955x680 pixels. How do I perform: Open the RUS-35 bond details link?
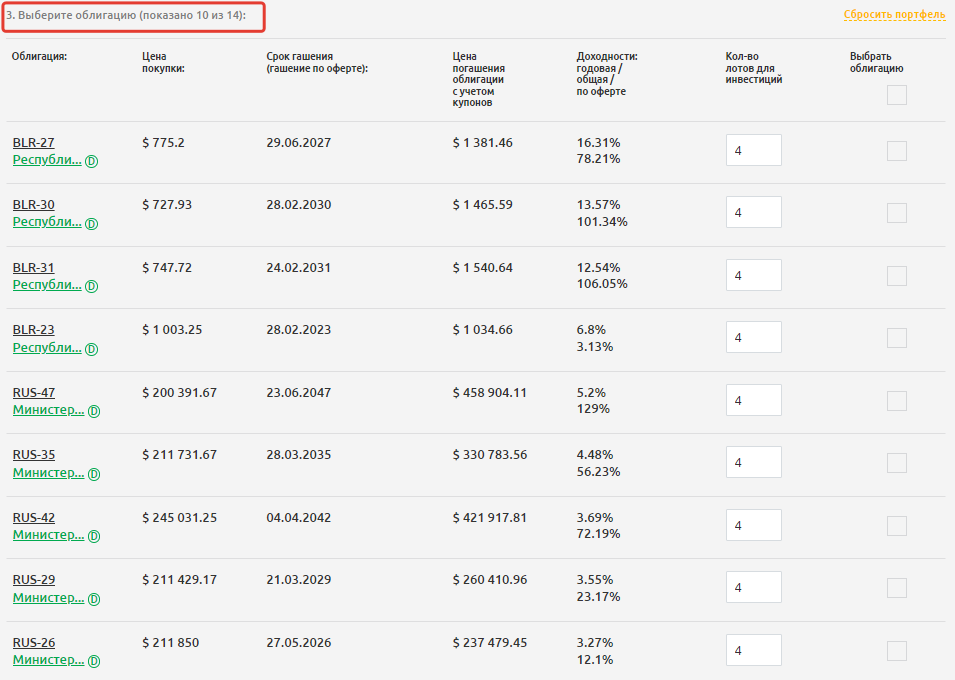coord(34,455)
